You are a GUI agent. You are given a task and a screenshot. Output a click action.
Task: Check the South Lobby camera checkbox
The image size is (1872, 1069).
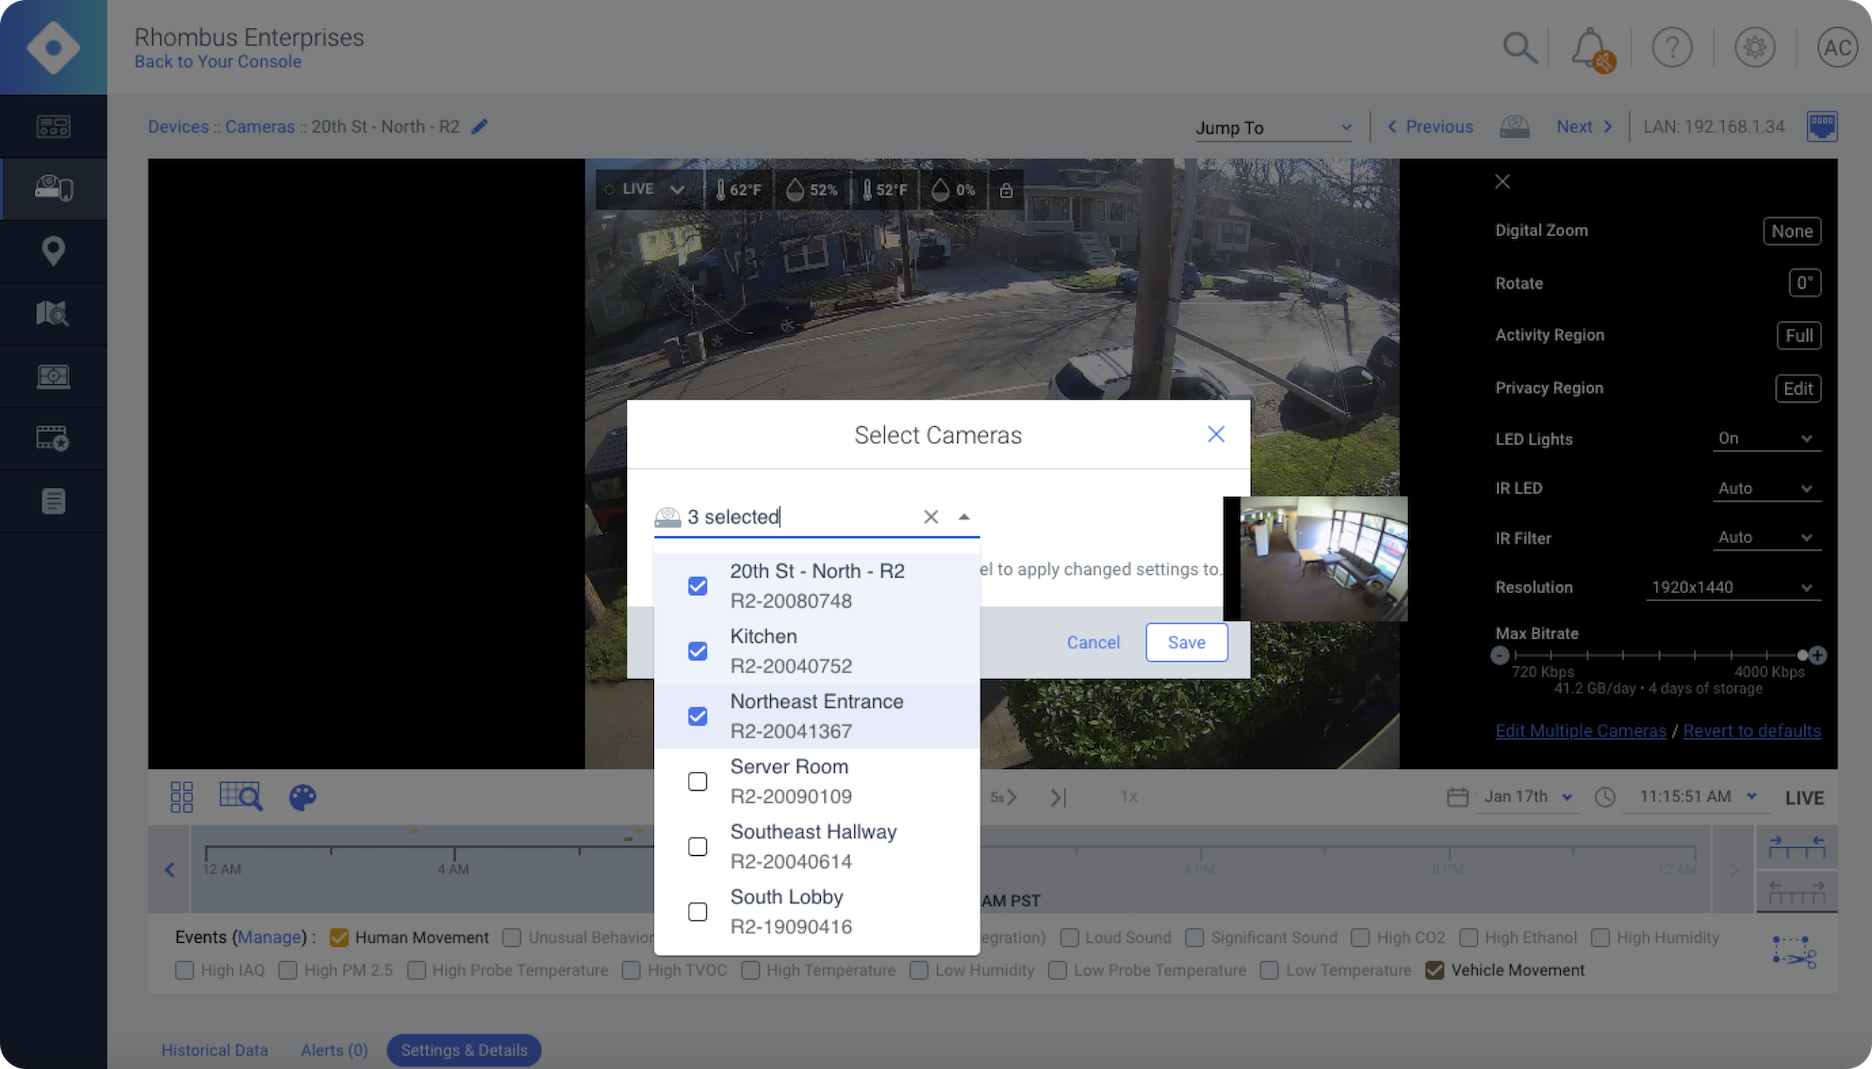click(698, 912)
